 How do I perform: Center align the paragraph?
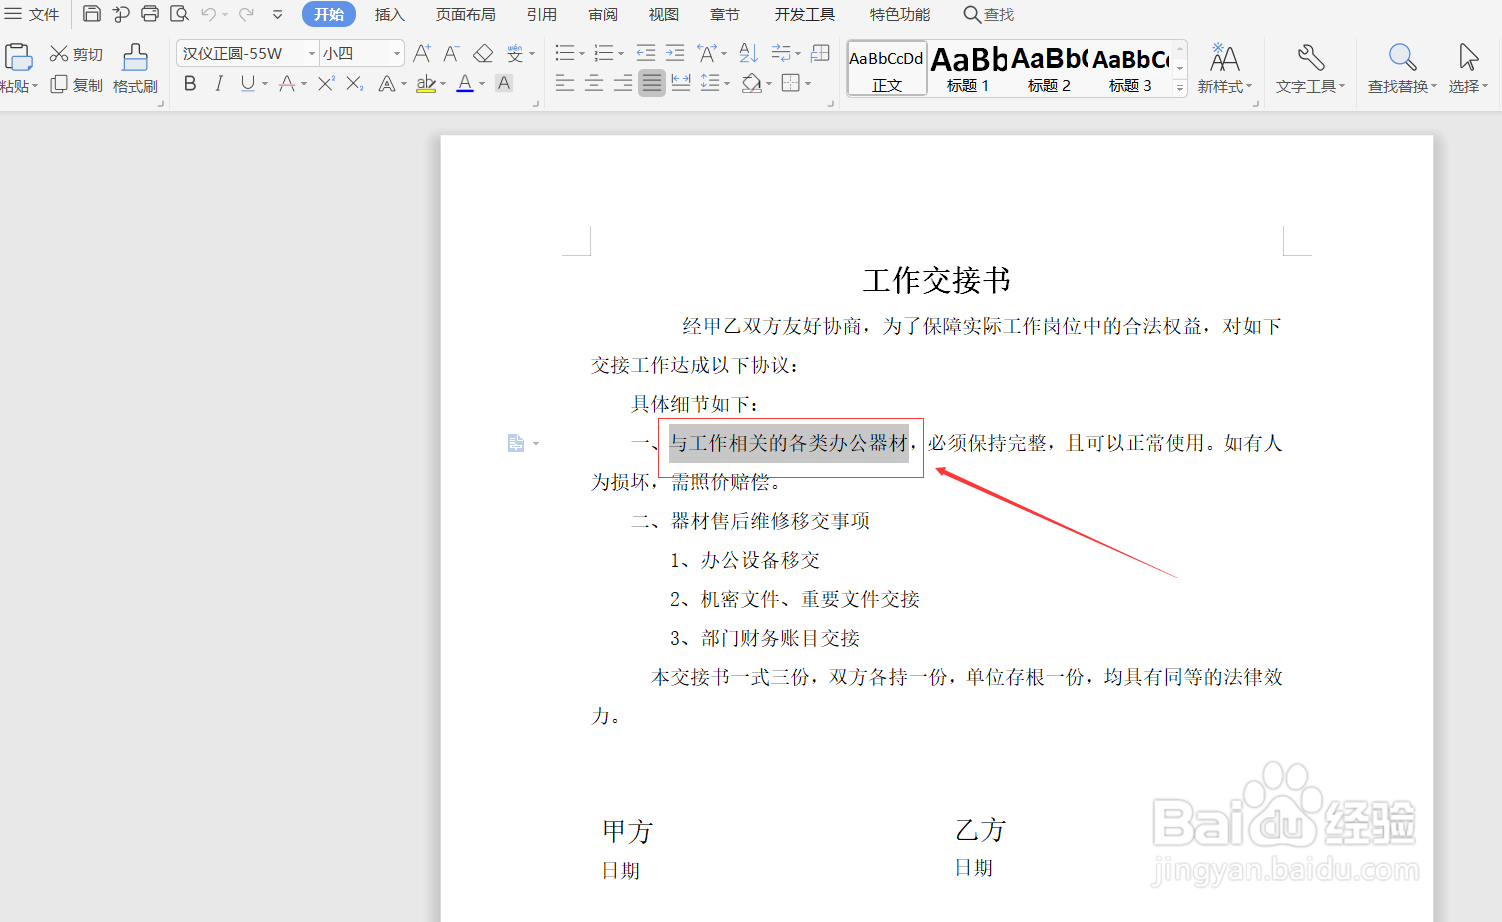[x=593, y=83]
